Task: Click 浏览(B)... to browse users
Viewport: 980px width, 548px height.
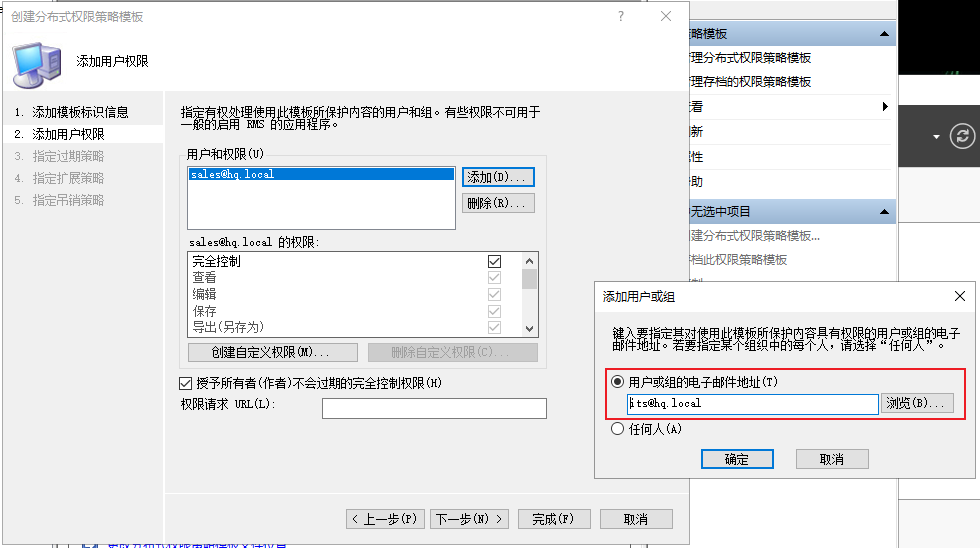Action: 916,403
